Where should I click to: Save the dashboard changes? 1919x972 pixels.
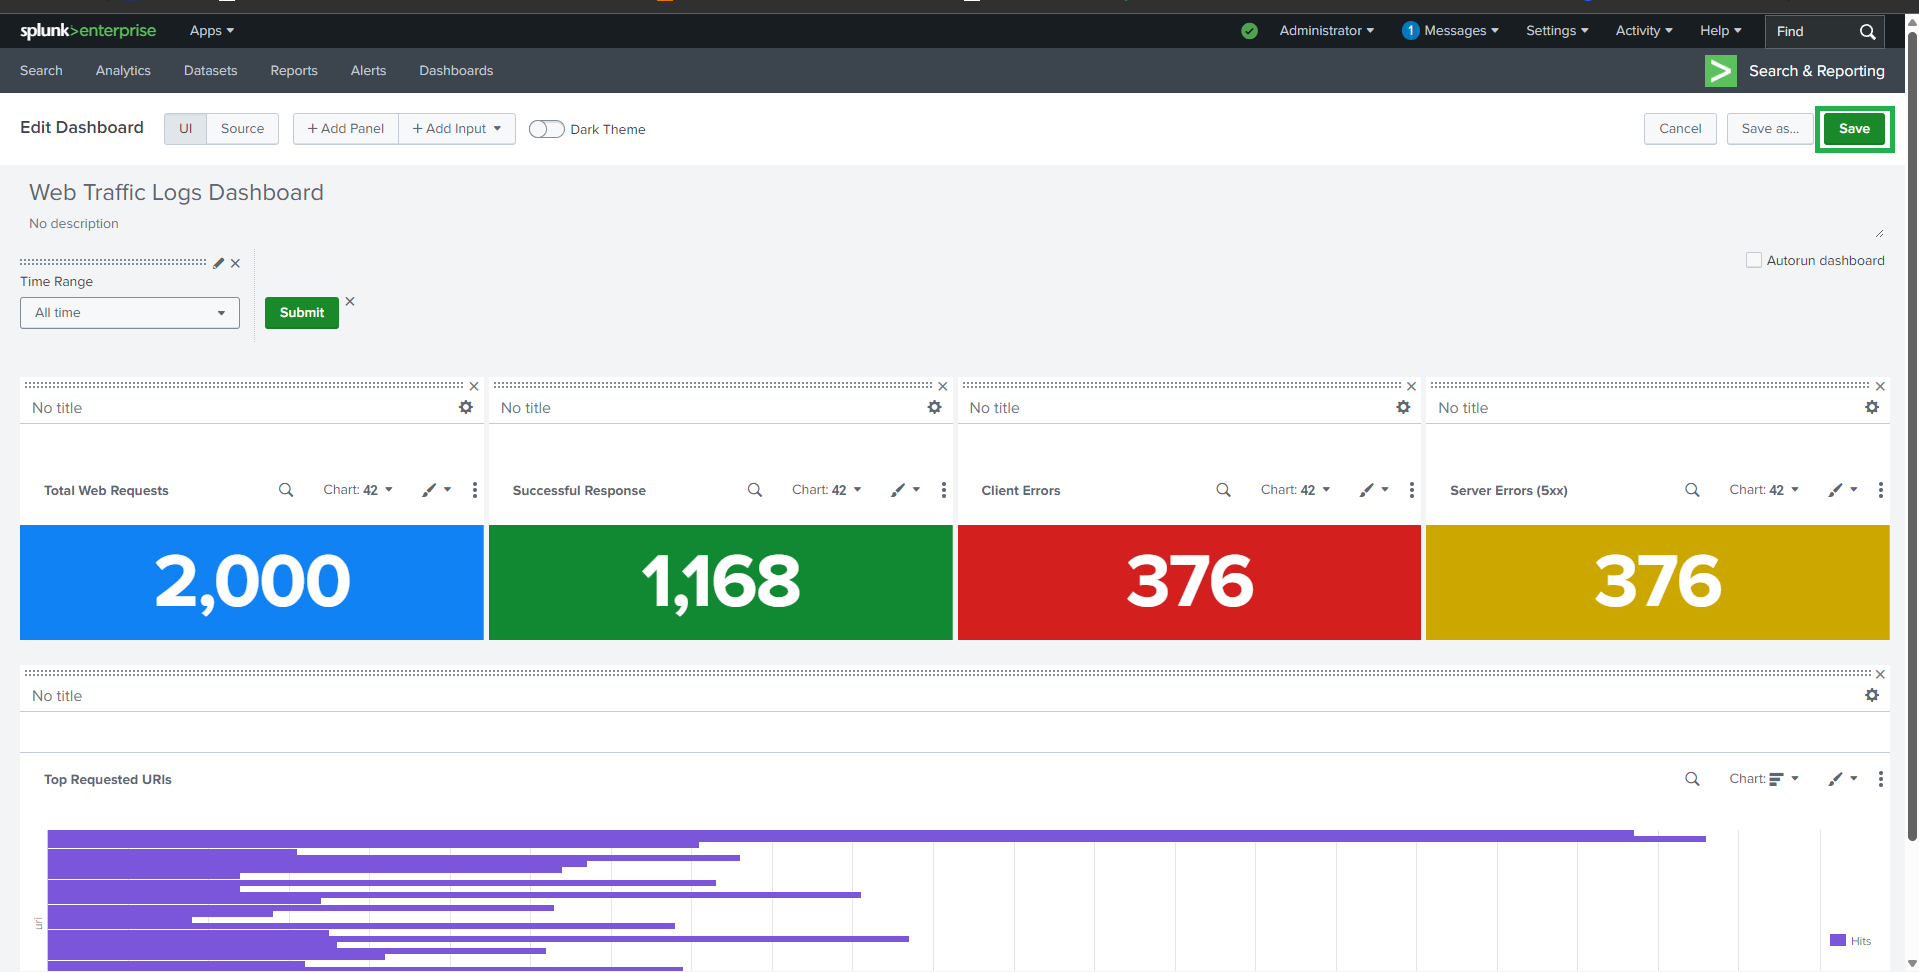(x=1853, y=129)
